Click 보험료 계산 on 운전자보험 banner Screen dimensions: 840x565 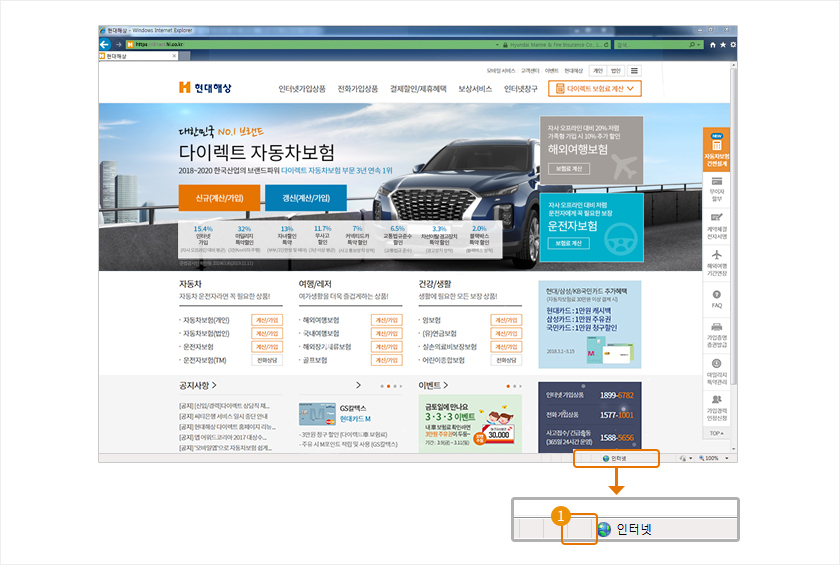tap(568, 243)
